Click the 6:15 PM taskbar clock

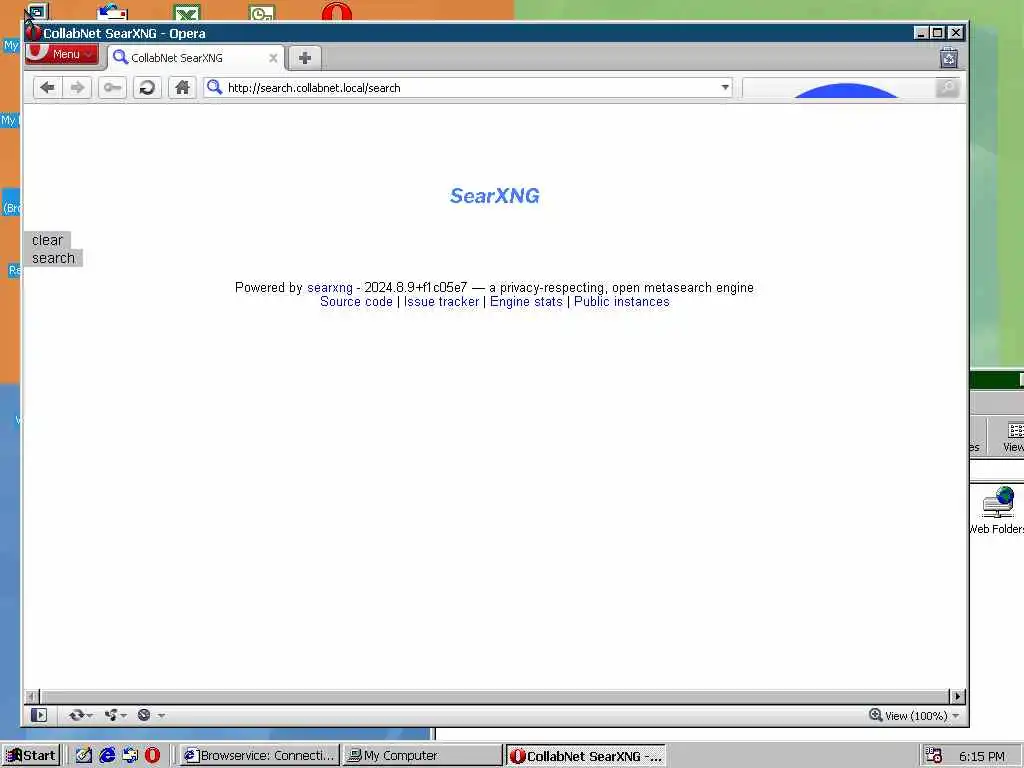(982, 756)
